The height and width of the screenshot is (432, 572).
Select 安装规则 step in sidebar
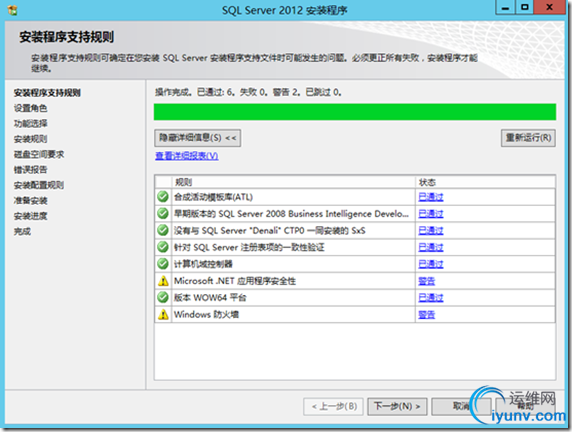(x=30, y=139)
